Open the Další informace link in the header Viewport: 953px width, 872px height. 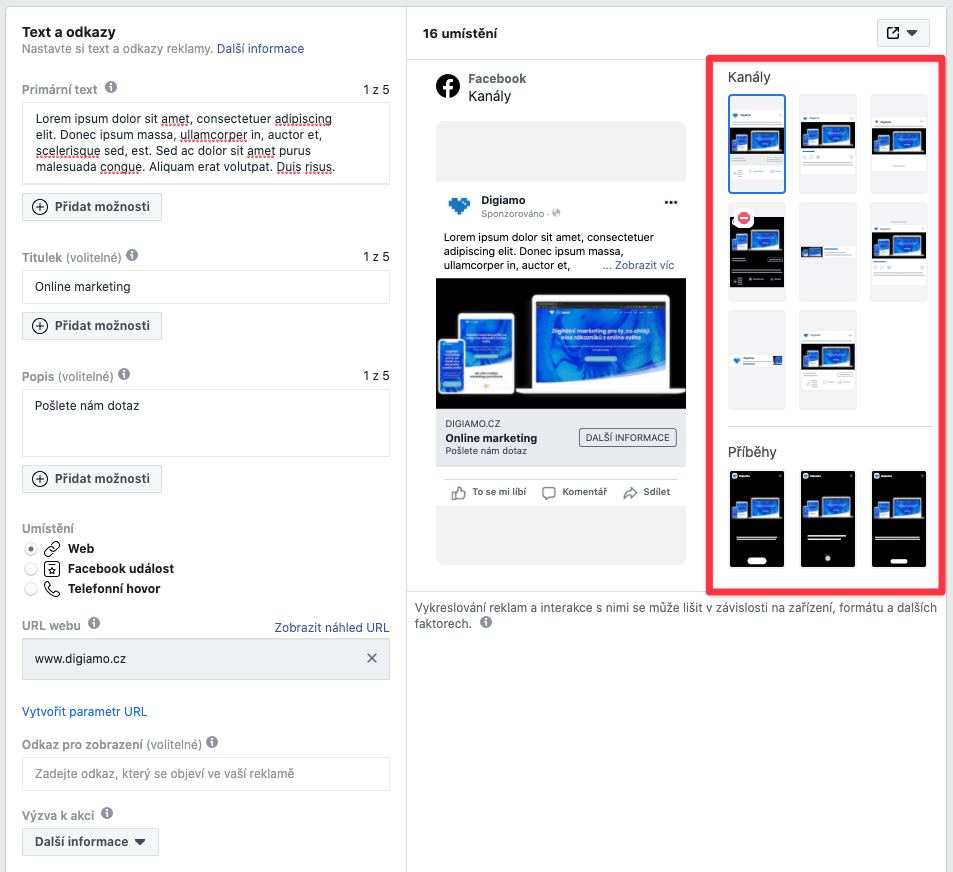click(260, 49)
